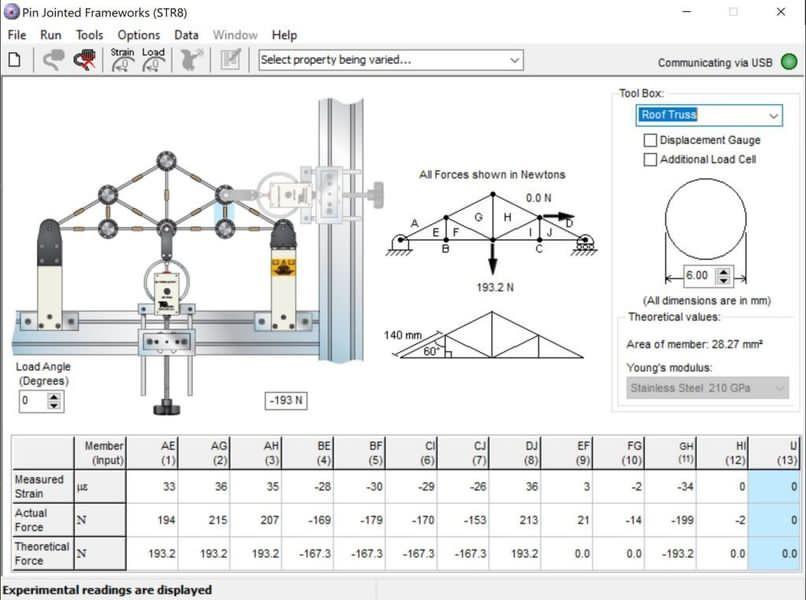This screenshot has height=600, width=806.
Task: Click the Theoretical Force cell under BE (4)
Action: 308,553
